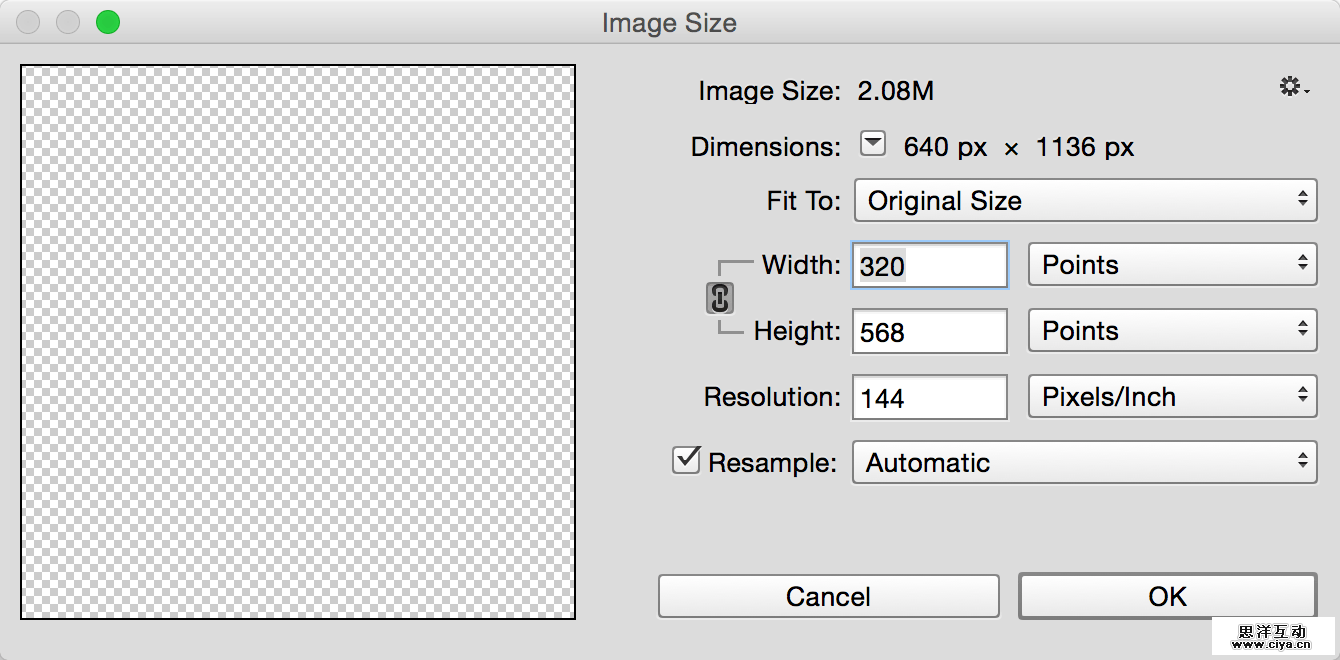Click the green zoom window button
Screen dimensions: 1340x660
tap(108, 22)
